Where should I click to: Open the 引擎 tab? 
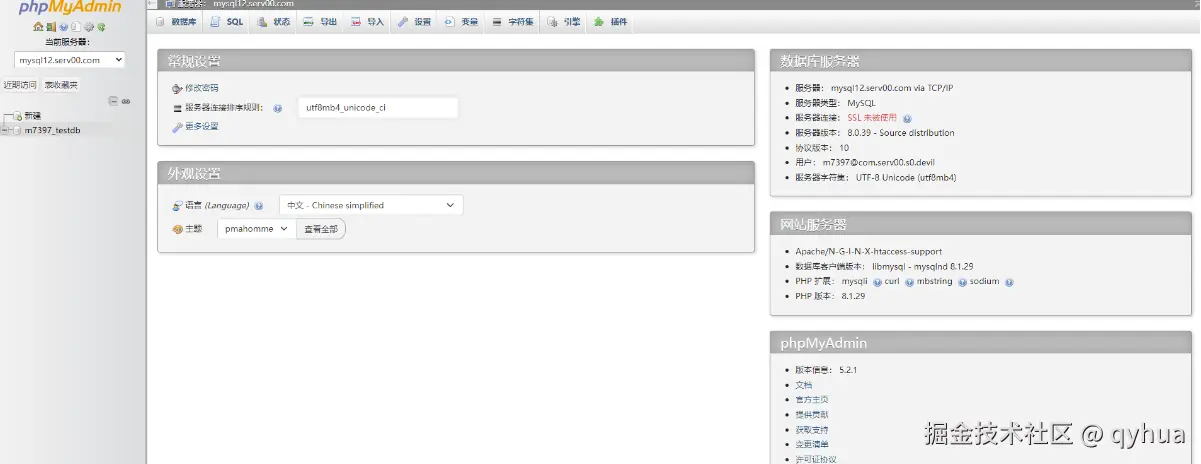pos(563,21)
